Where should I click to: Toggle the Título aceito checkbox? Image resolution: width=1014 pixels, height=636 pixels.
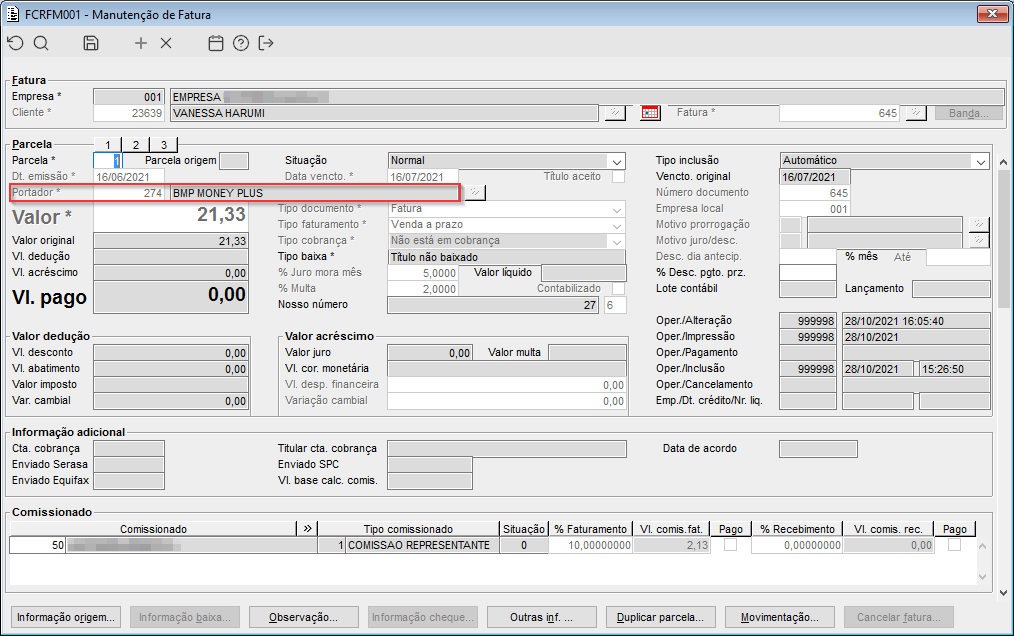click(618, 177)
